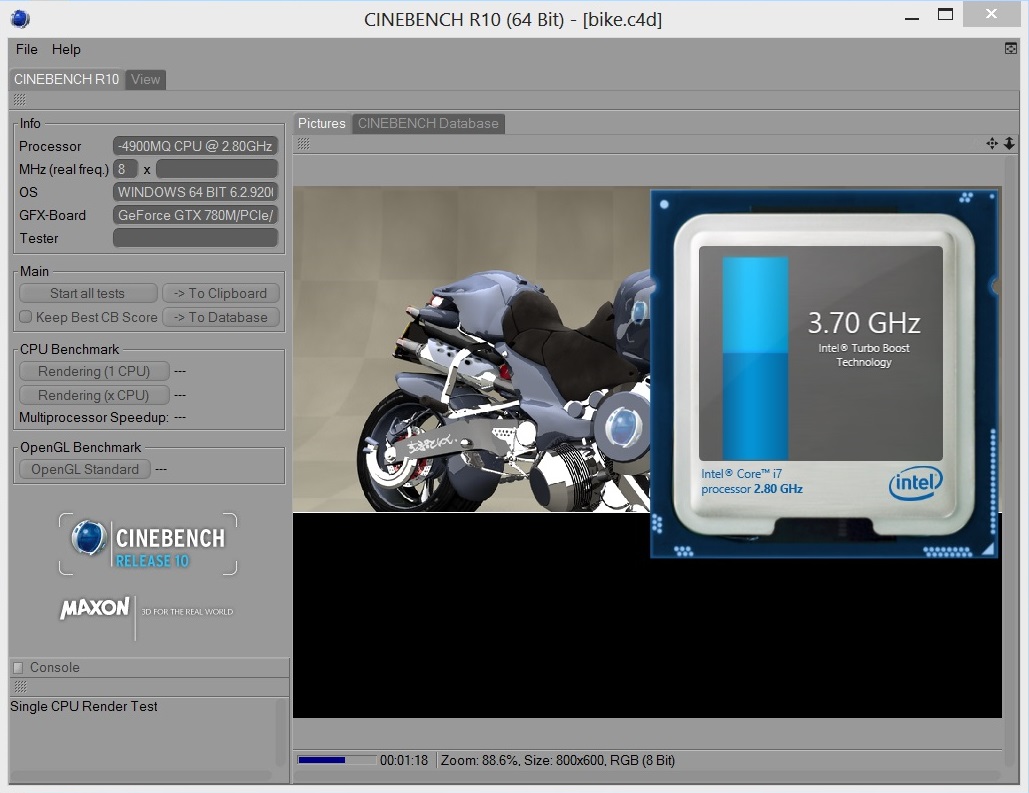Click the empty MHz real freq value field

(x=217, y=169)
